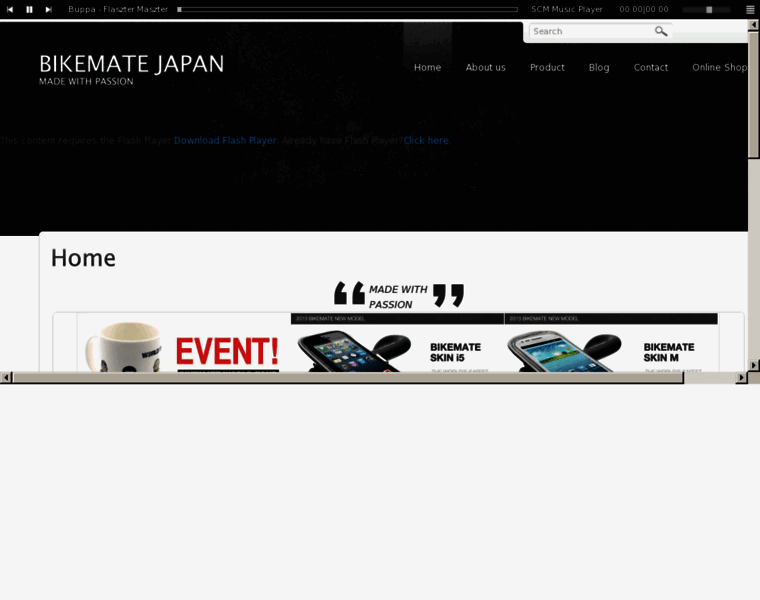Click the horizontal scrollbar left arrow
This screenshot has width=760, height=600.
[6, 377]
